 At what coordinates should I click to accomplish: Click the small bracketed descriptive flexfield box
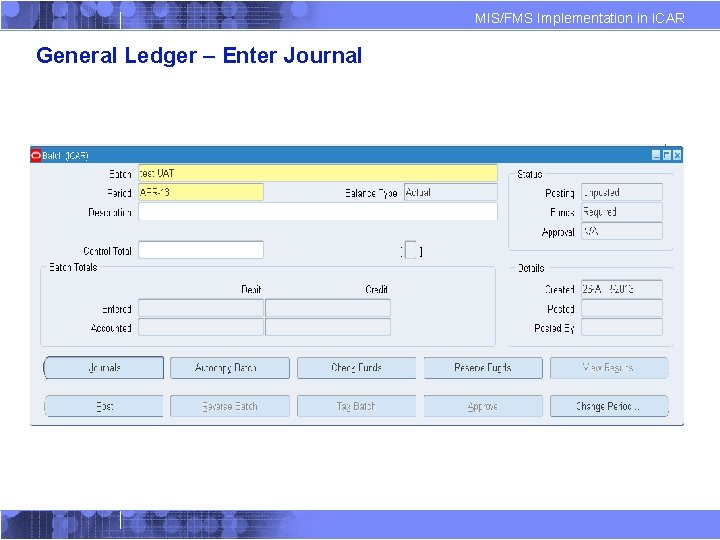[x=411, y=250]
